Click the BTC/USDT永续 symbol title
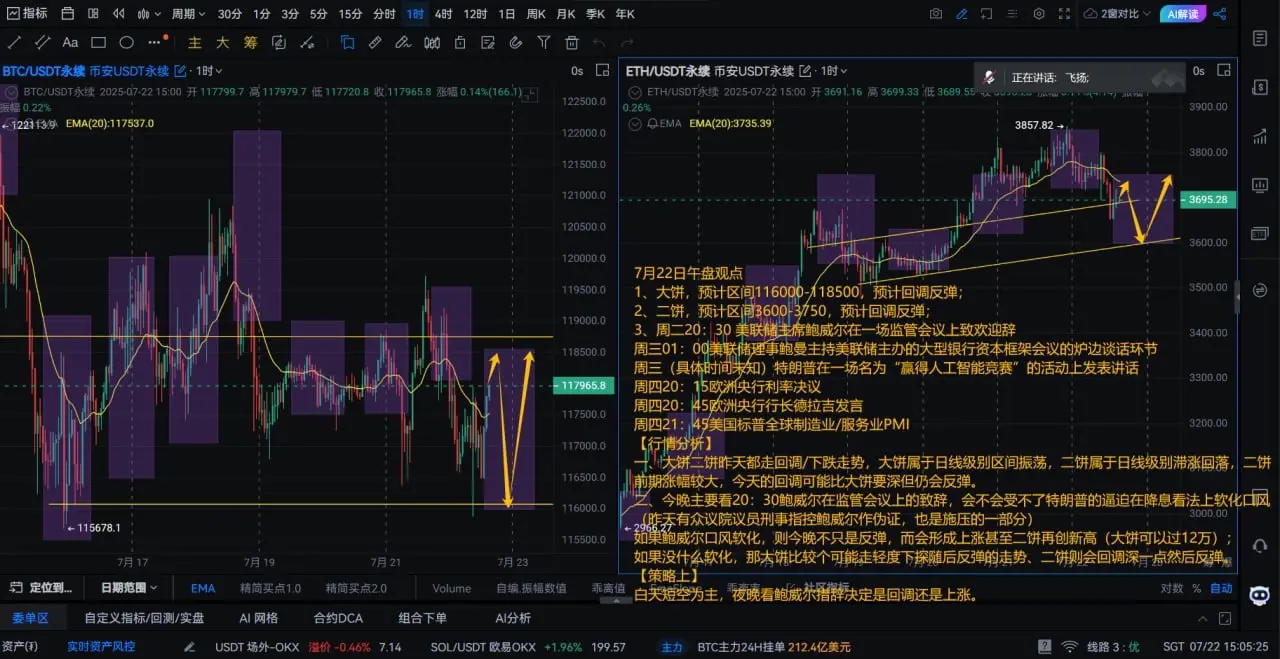This screenshot has height=659, width=1280. point(43,71)
